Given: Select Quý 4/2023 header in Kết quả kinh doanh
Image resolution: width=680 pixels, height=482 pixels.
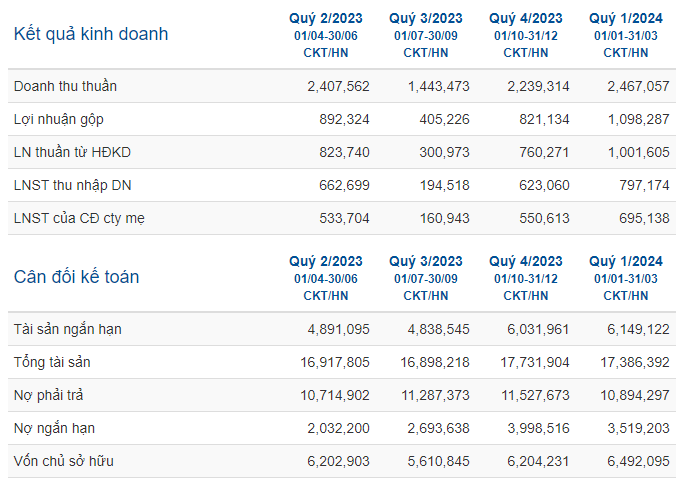Looking at the screenshot, I should 526,18.
